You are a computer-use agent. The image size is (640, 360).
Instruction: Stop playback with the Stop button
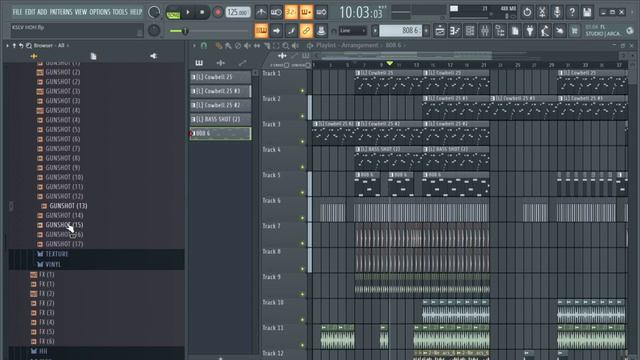click(202, 13)
